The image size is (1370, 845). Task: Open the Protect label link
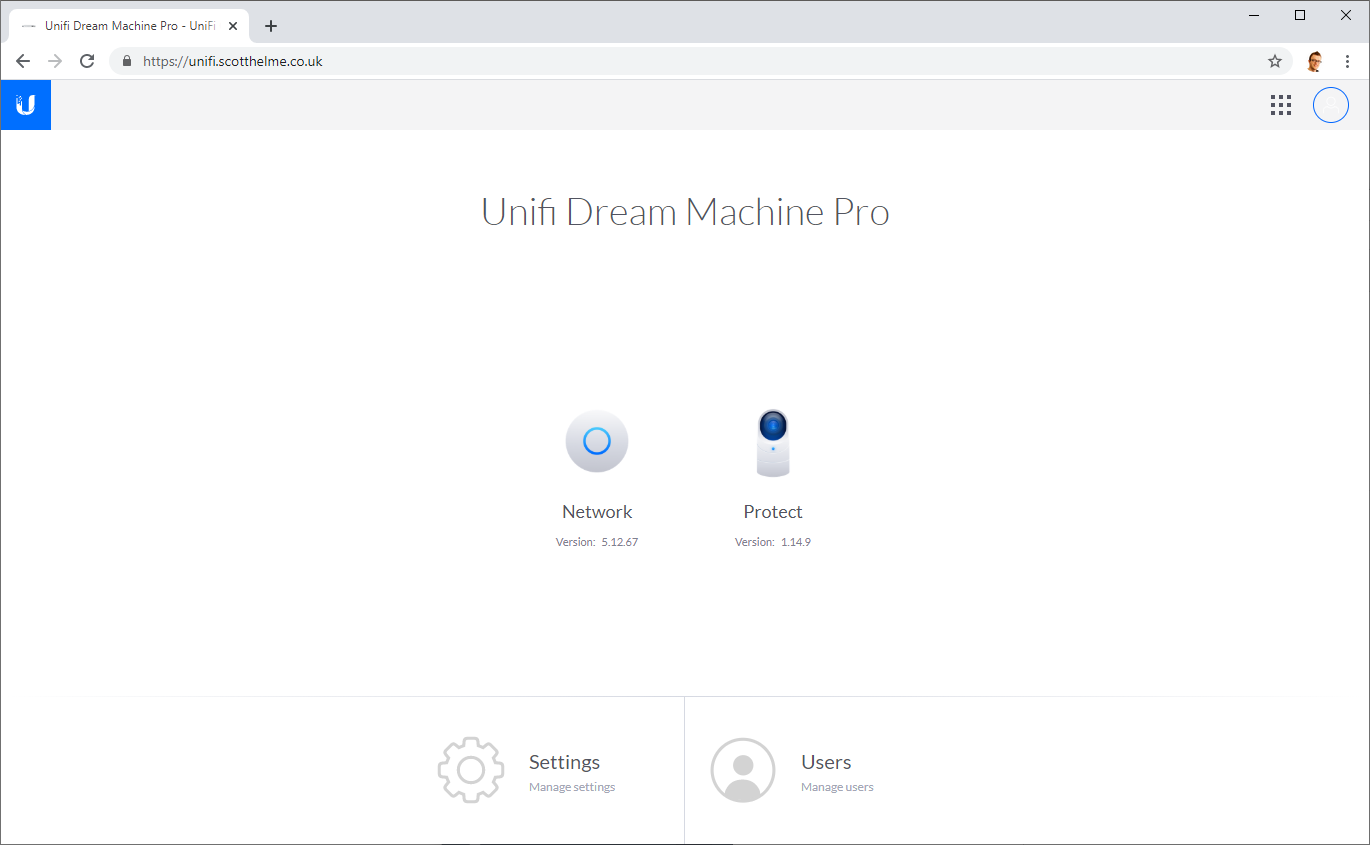(x=773, y=512)
